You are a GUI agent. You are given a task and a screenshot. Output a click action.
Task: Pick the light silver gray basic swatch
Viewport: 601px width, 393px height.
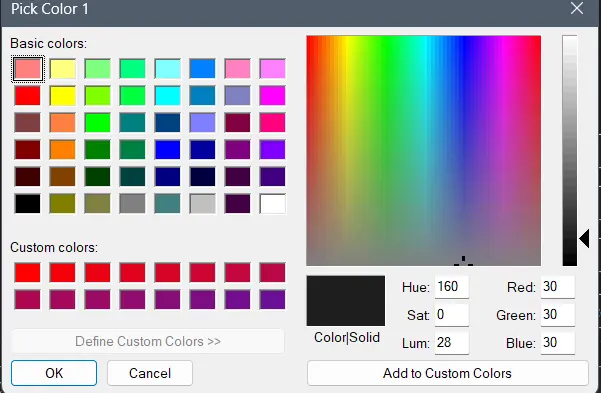point(202,204)
